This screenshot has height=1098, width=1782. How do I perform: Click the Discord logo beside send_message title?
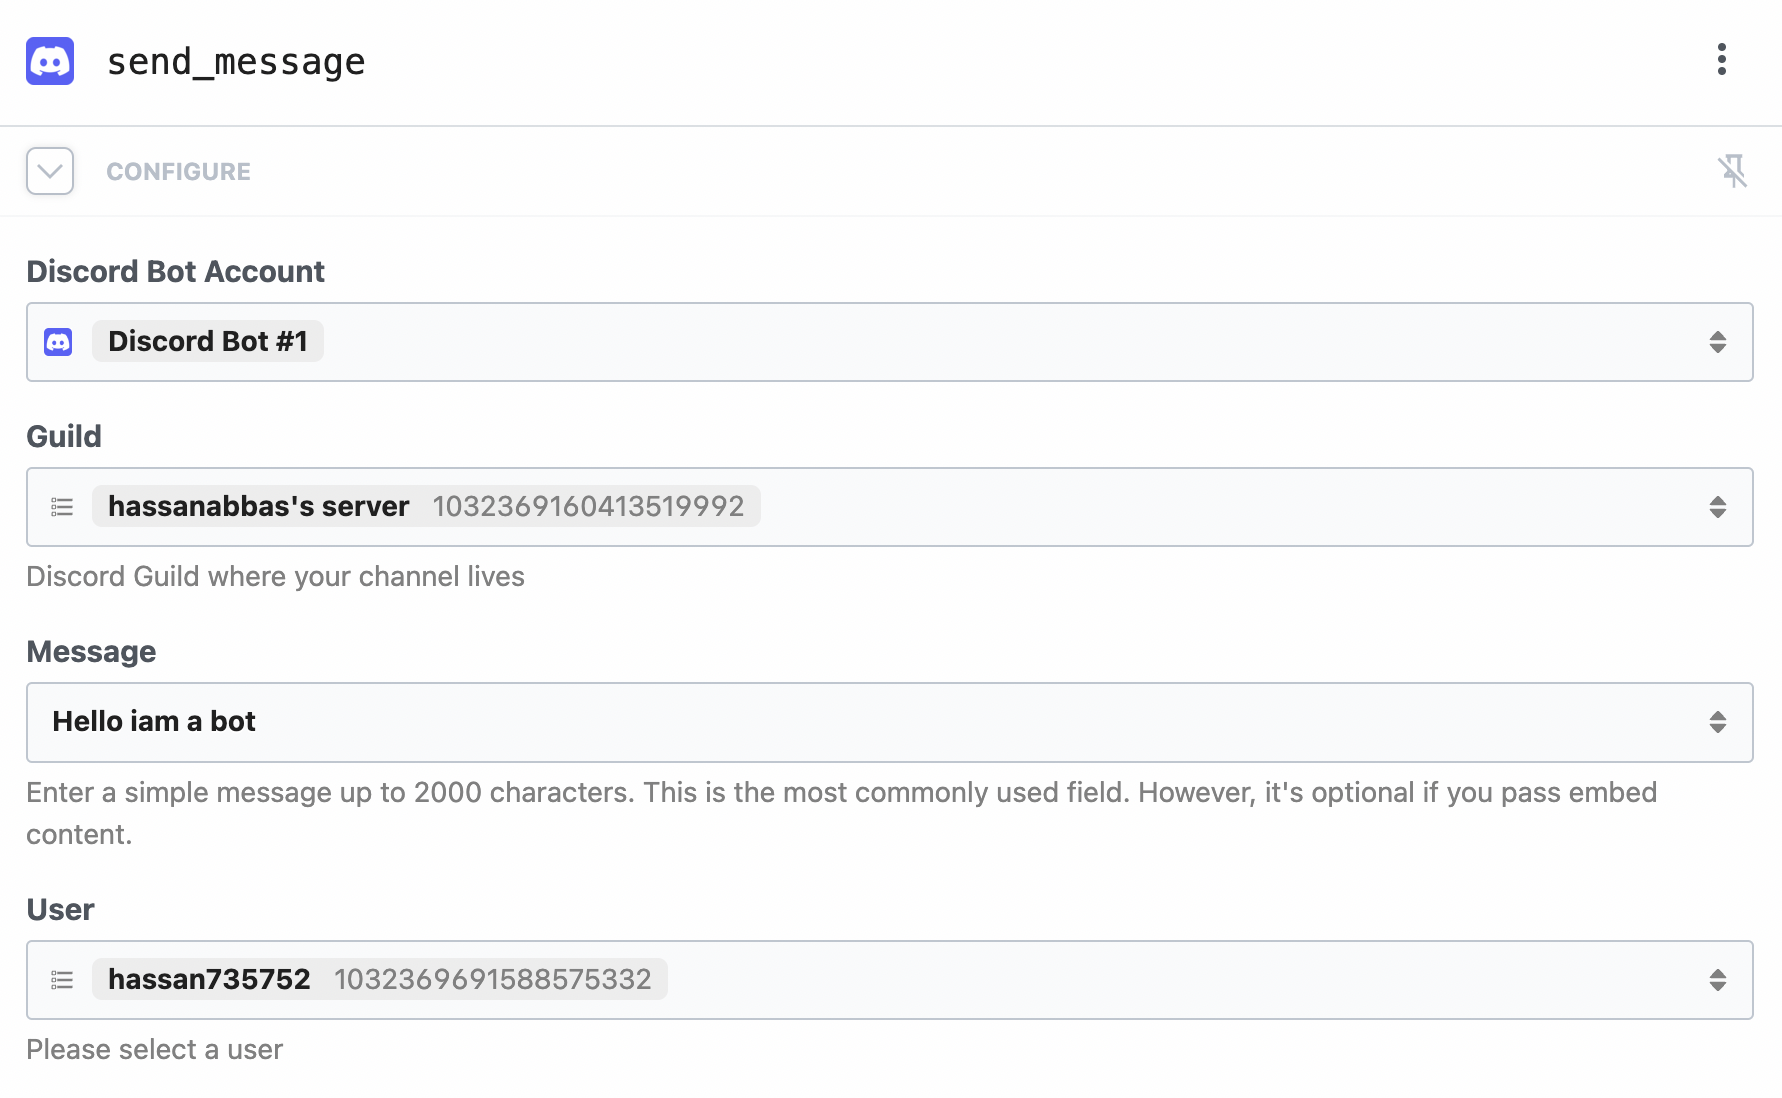(x=50, y=61)
